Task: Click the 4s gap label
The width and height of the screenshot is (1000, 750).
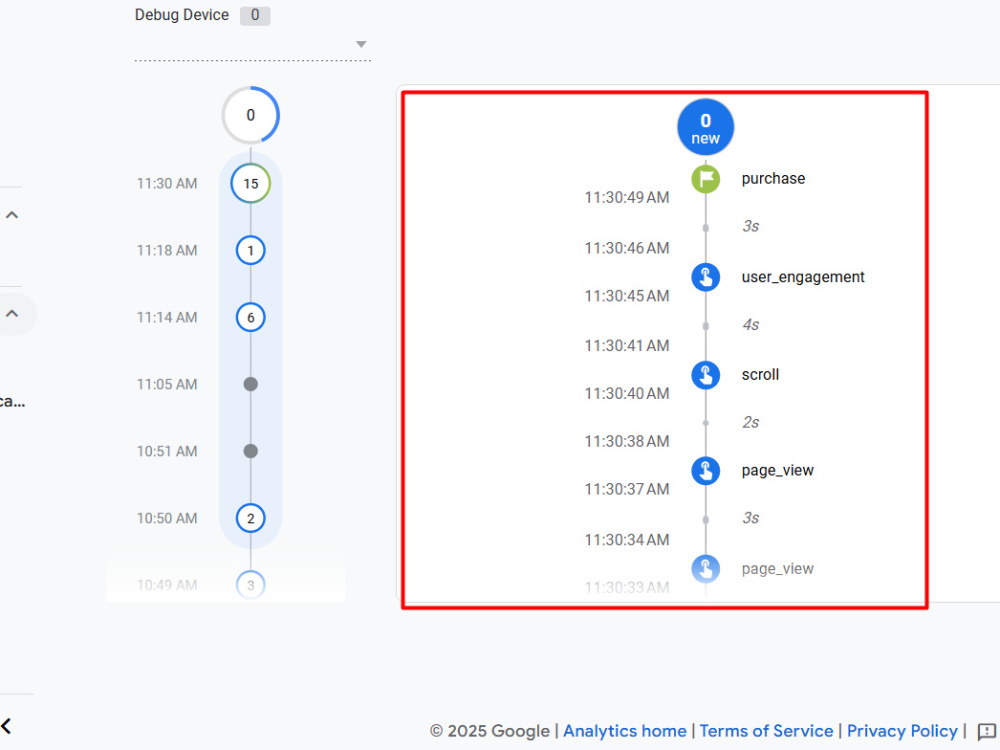Action: (x=751, y=325)
